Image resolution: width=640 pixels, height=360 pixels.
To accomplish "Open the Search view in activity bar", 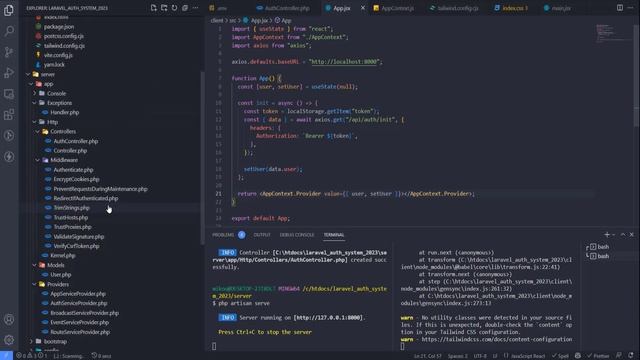I will point(9,31).
